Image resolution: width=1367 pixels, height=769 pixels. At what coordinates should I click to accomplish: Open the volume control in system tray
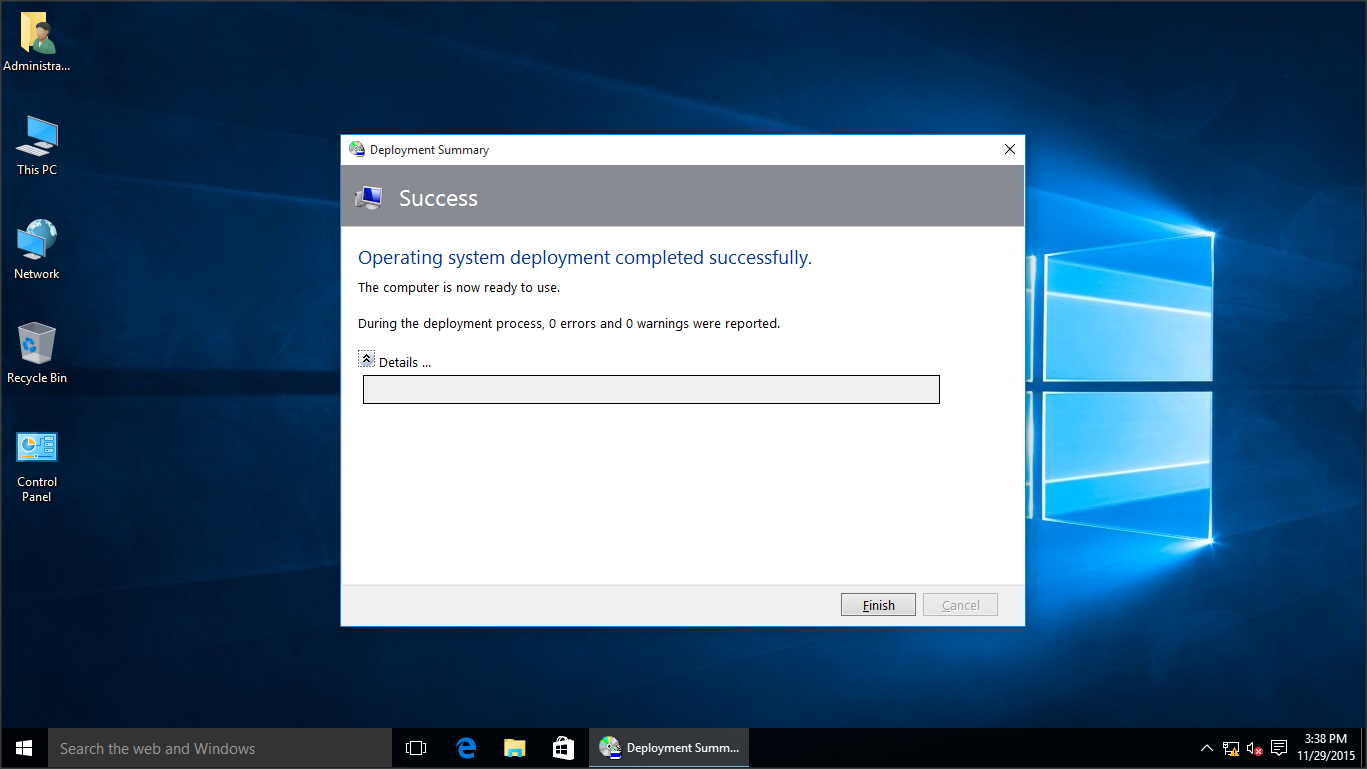pyautogui.click(x=1254, y=748)
